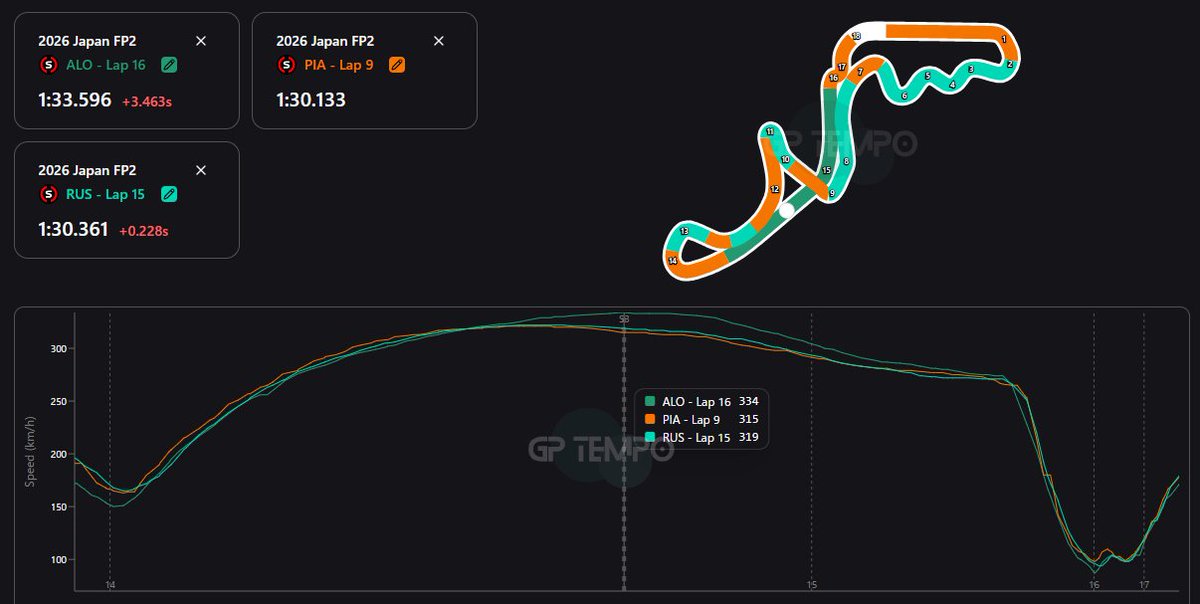Screen dimensions: 1200x604
Task: Click the 334 speed value in tooltip
Action: [x=748, y=401]
